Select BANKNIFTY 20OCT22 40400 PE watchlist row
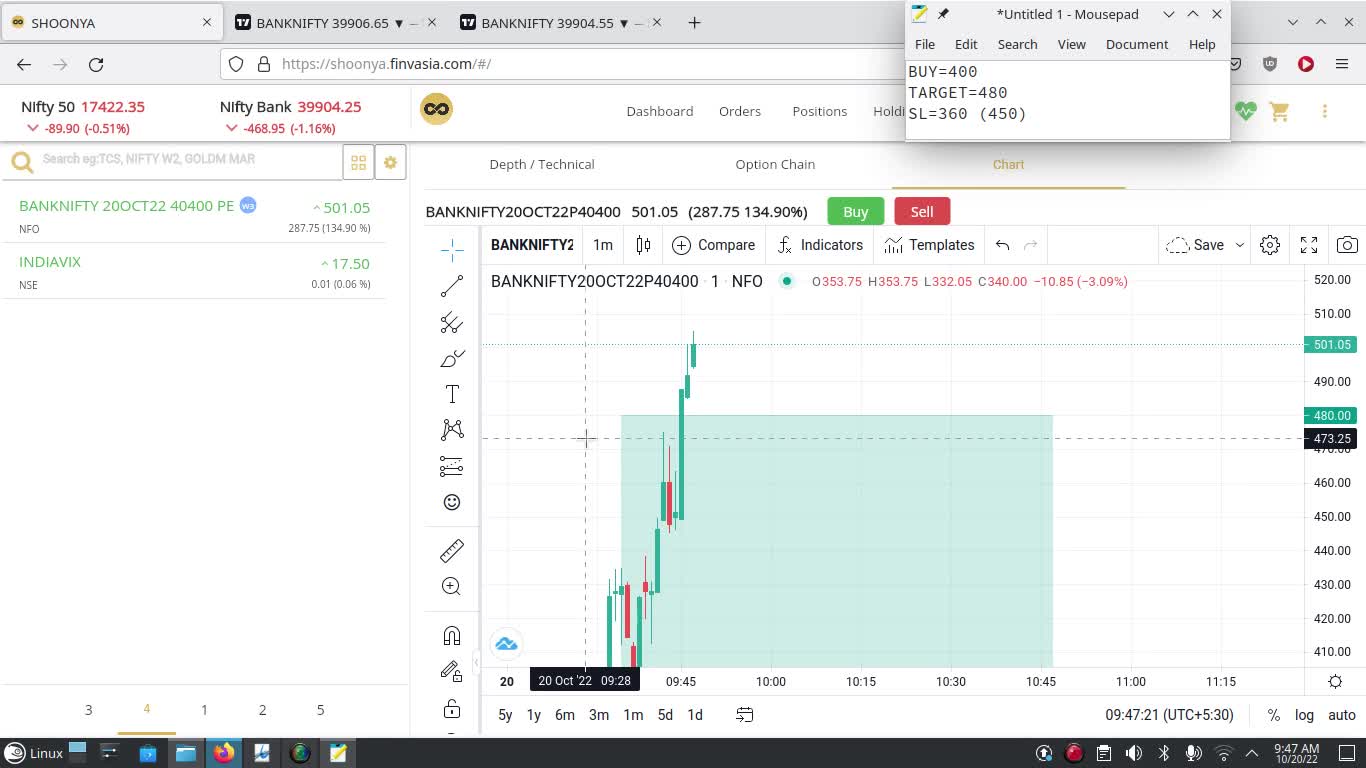 (x=195, y=216)
